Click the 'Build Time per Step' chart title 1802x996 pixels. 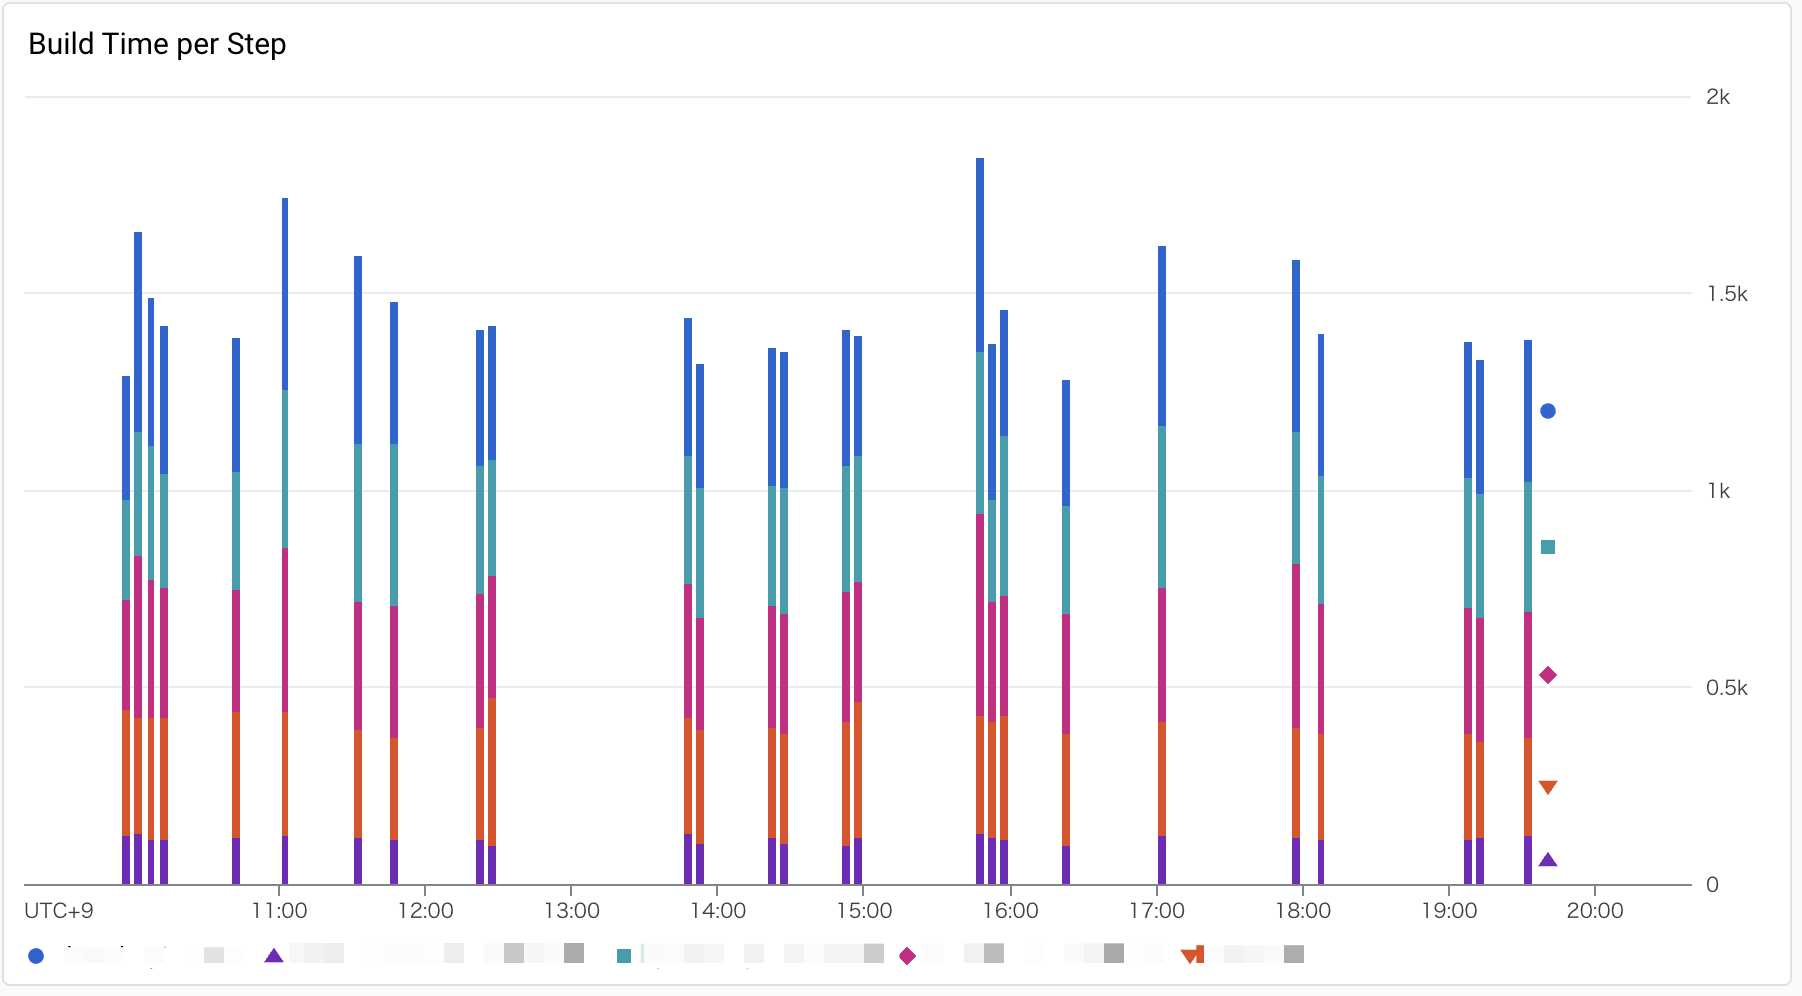coord(157,43)
